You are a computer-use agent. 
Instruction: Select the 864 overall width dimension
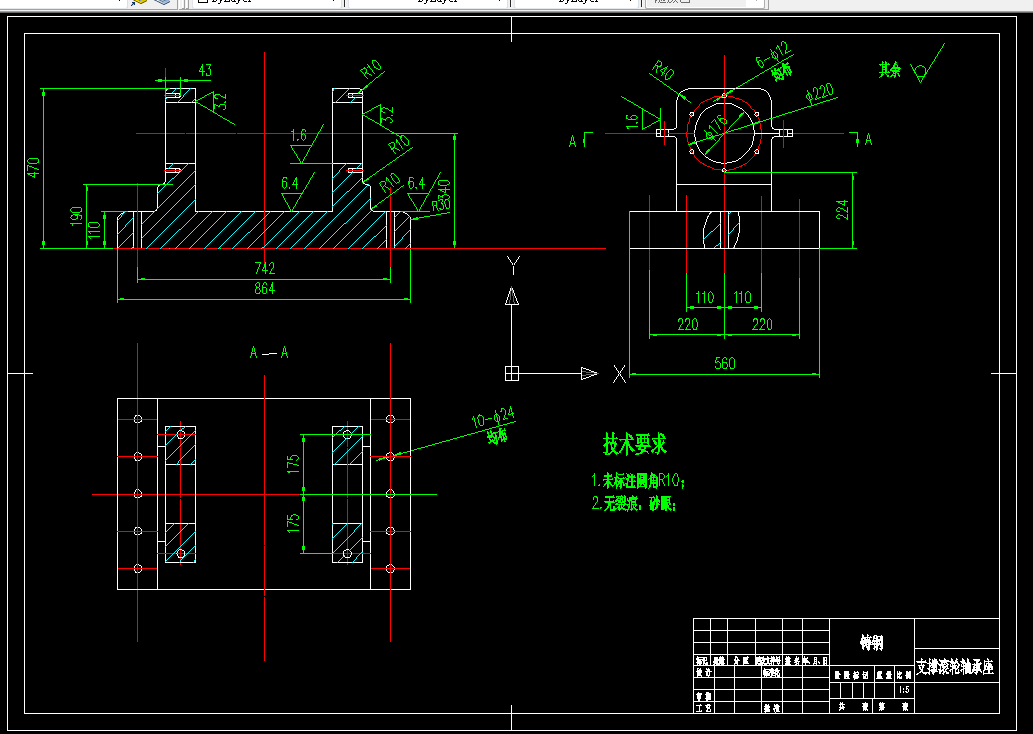click(265, 289)
